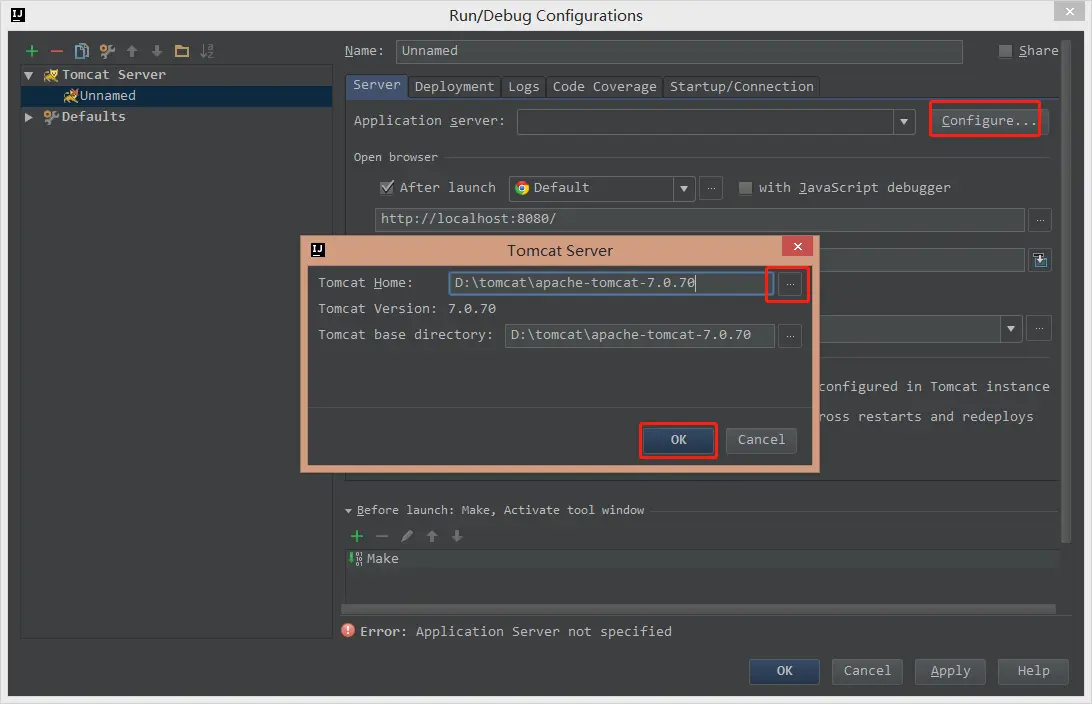The height and width of the screenshot is (704, 1092).
Task: Select the Make task row
Action: coord(703,558)
